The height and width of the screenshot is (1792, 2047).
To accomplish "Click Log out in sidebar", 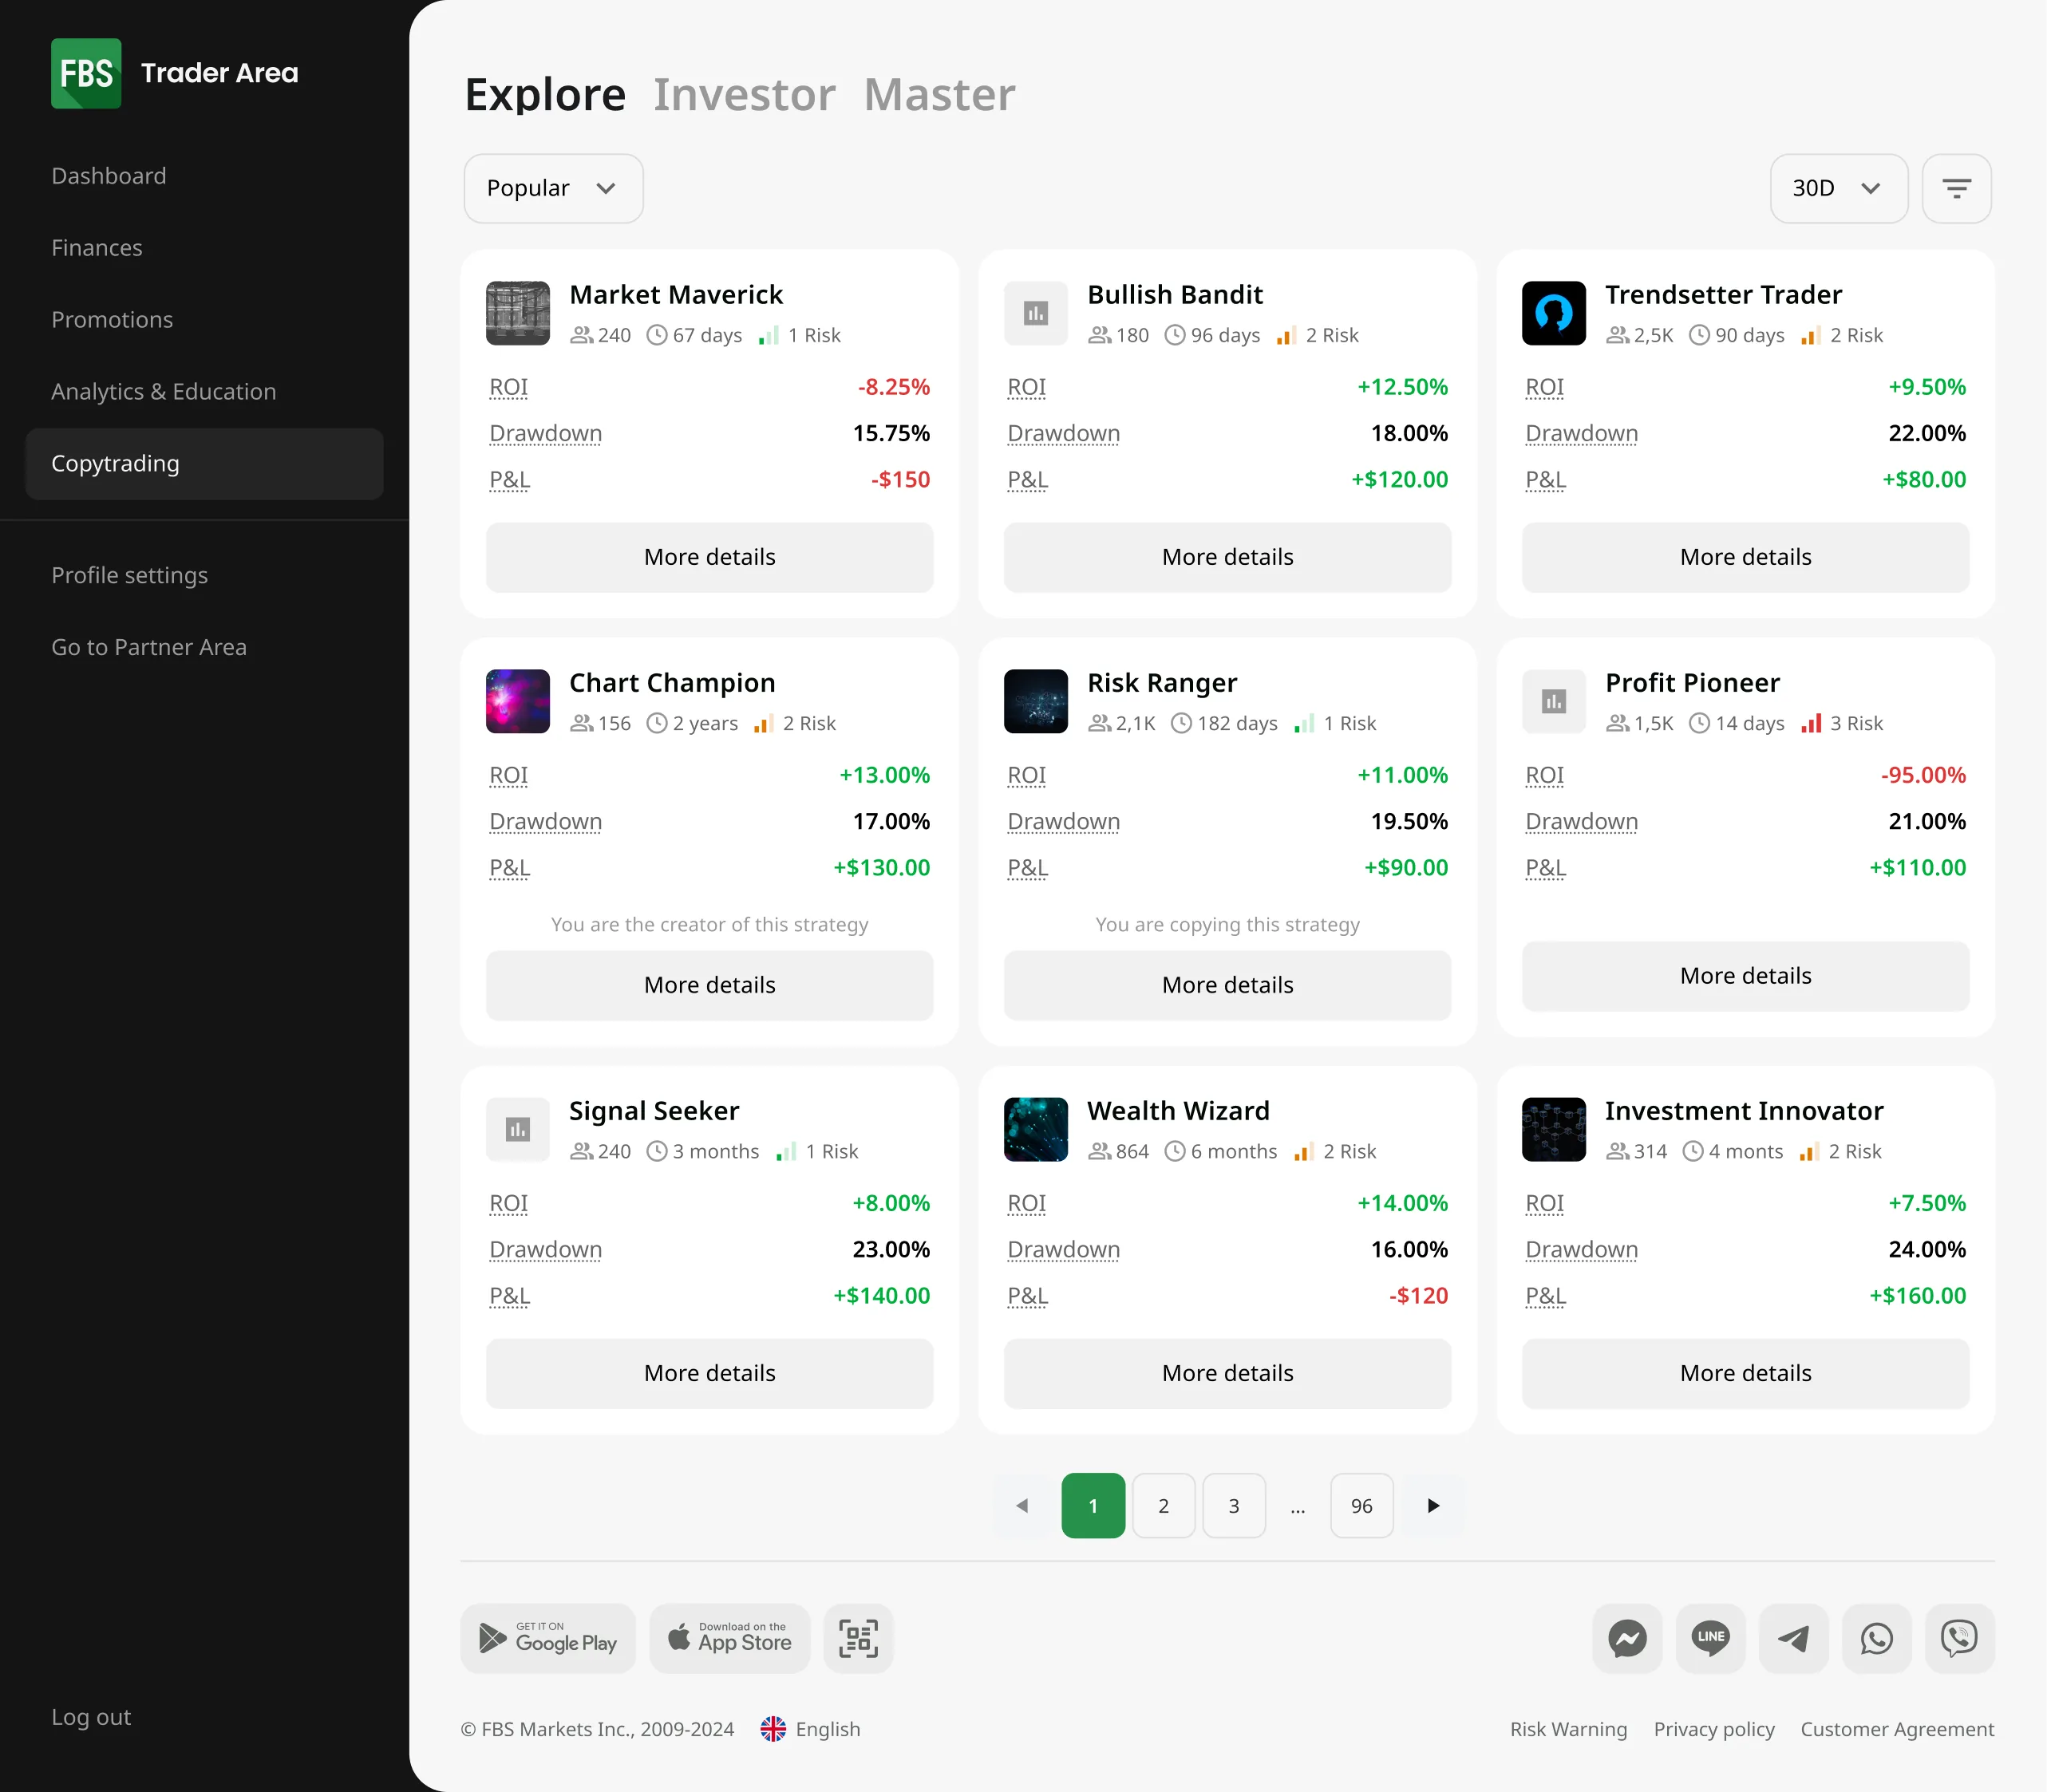I will point(91,1717).
